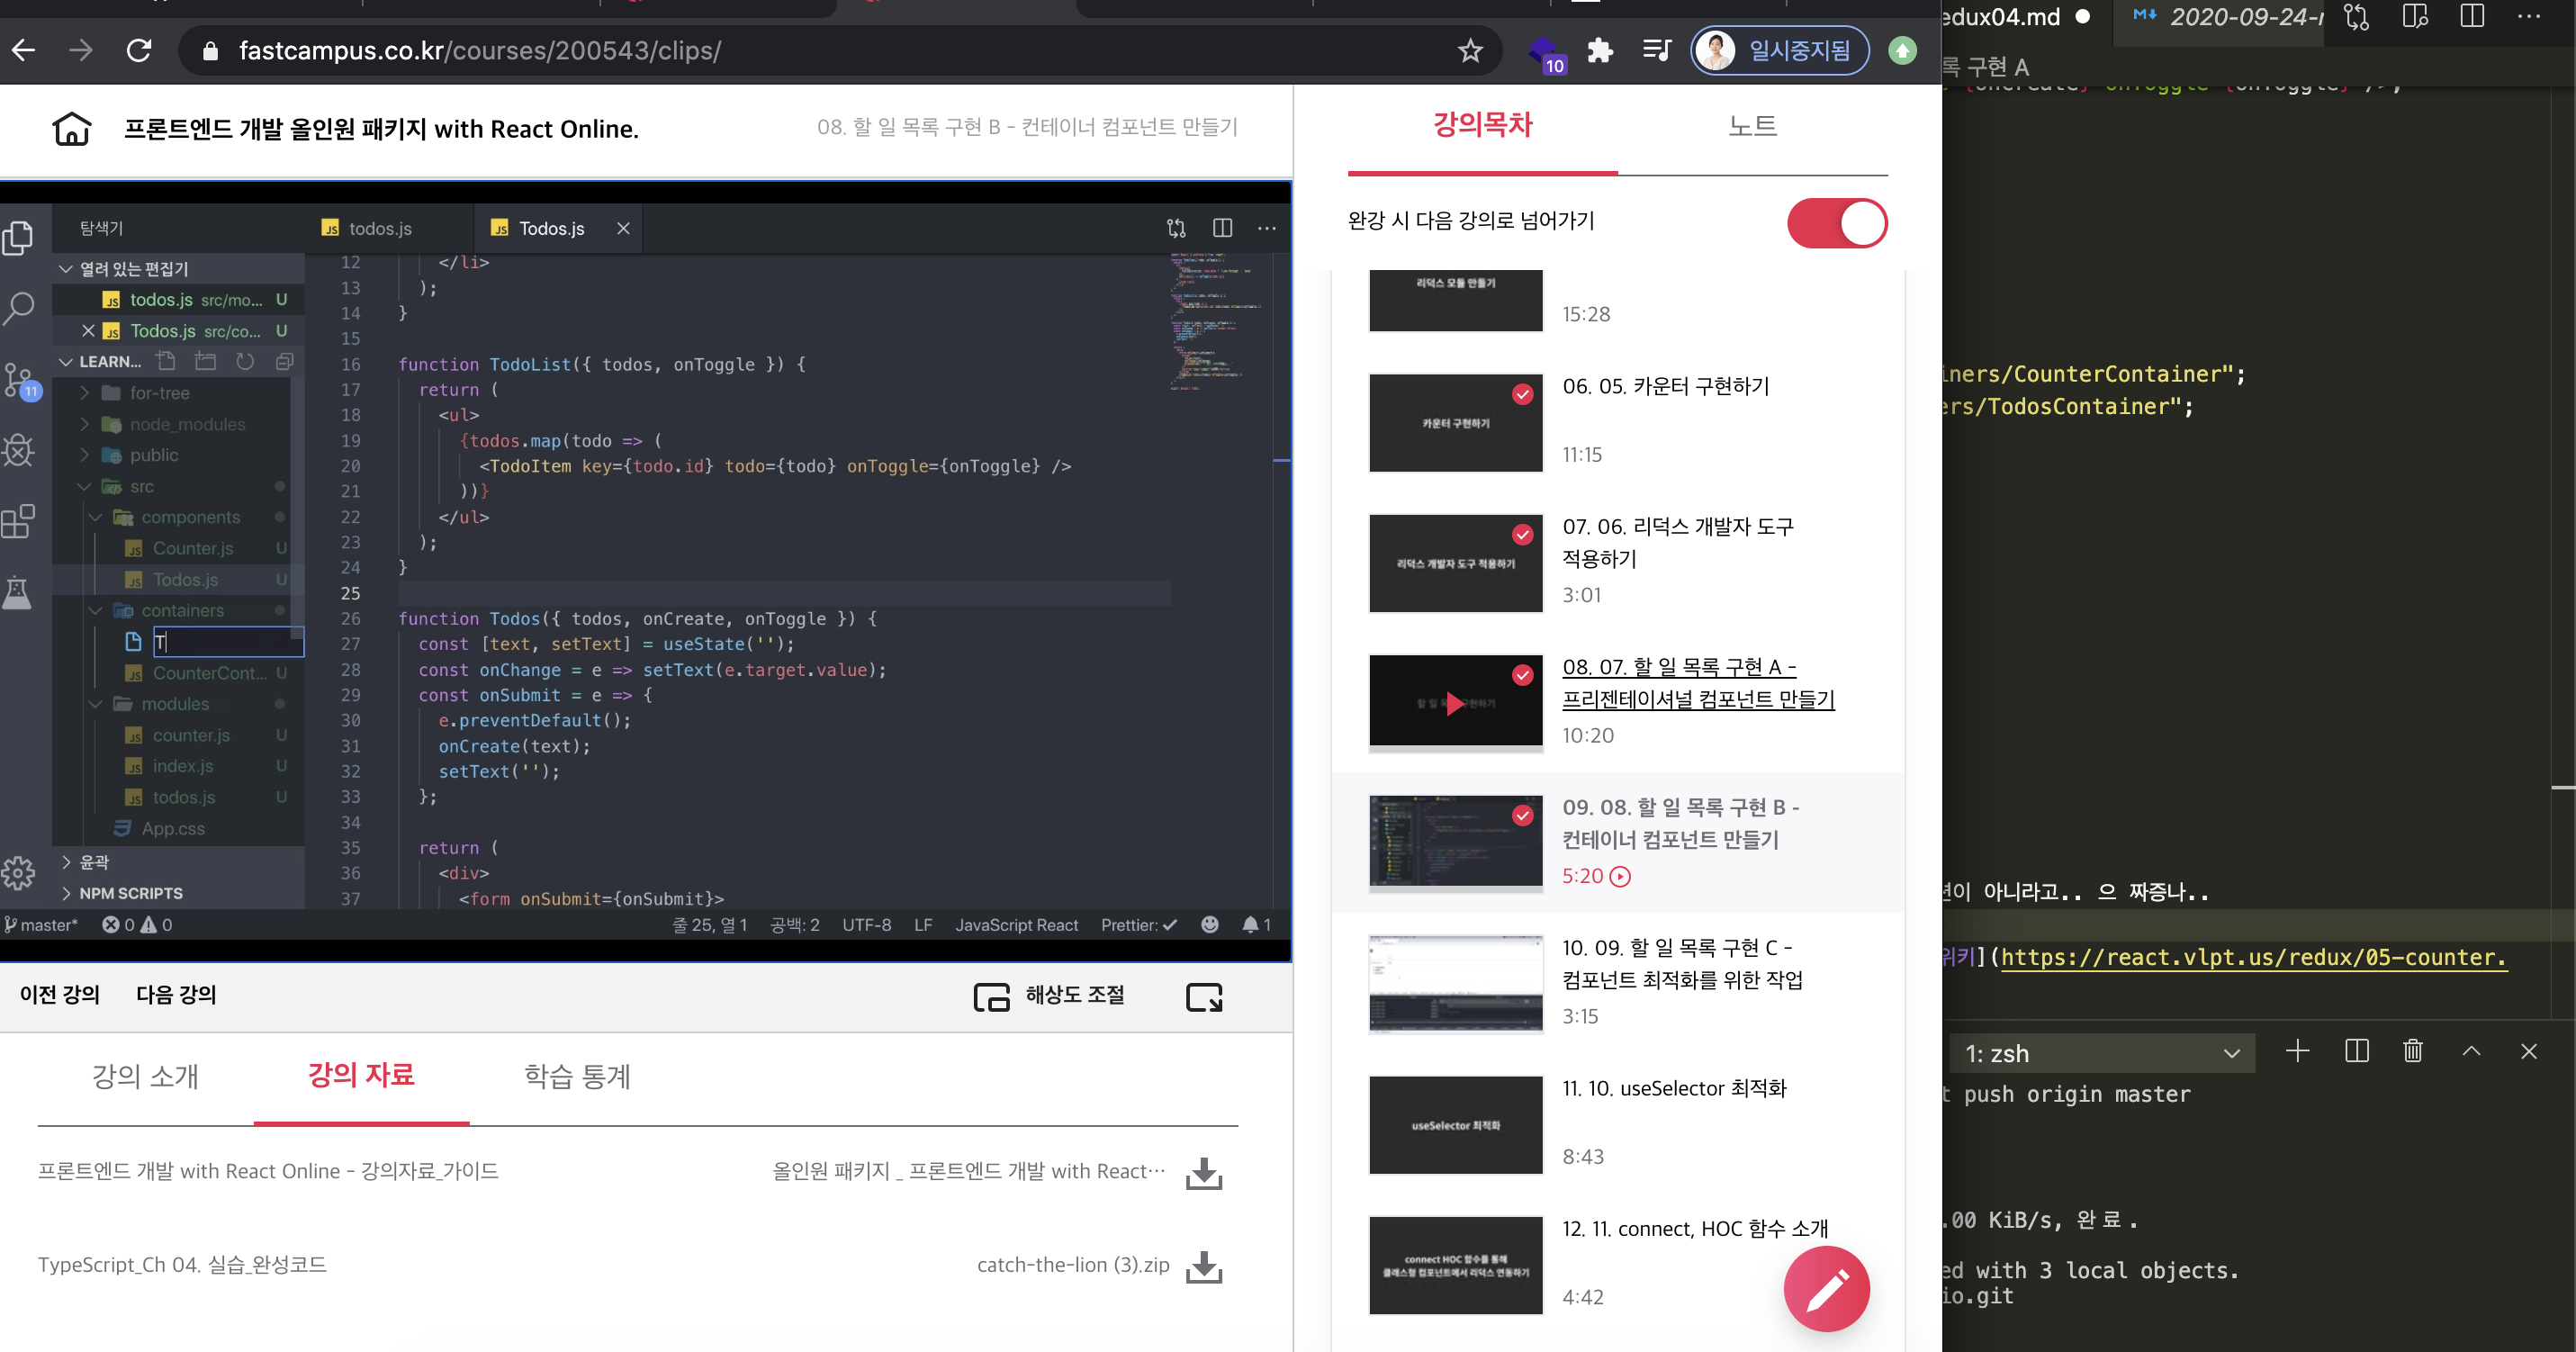Open the 학습 통계 tab
The width and height of the screenshot is (2576, 1352).
[x=577, y=1076]
